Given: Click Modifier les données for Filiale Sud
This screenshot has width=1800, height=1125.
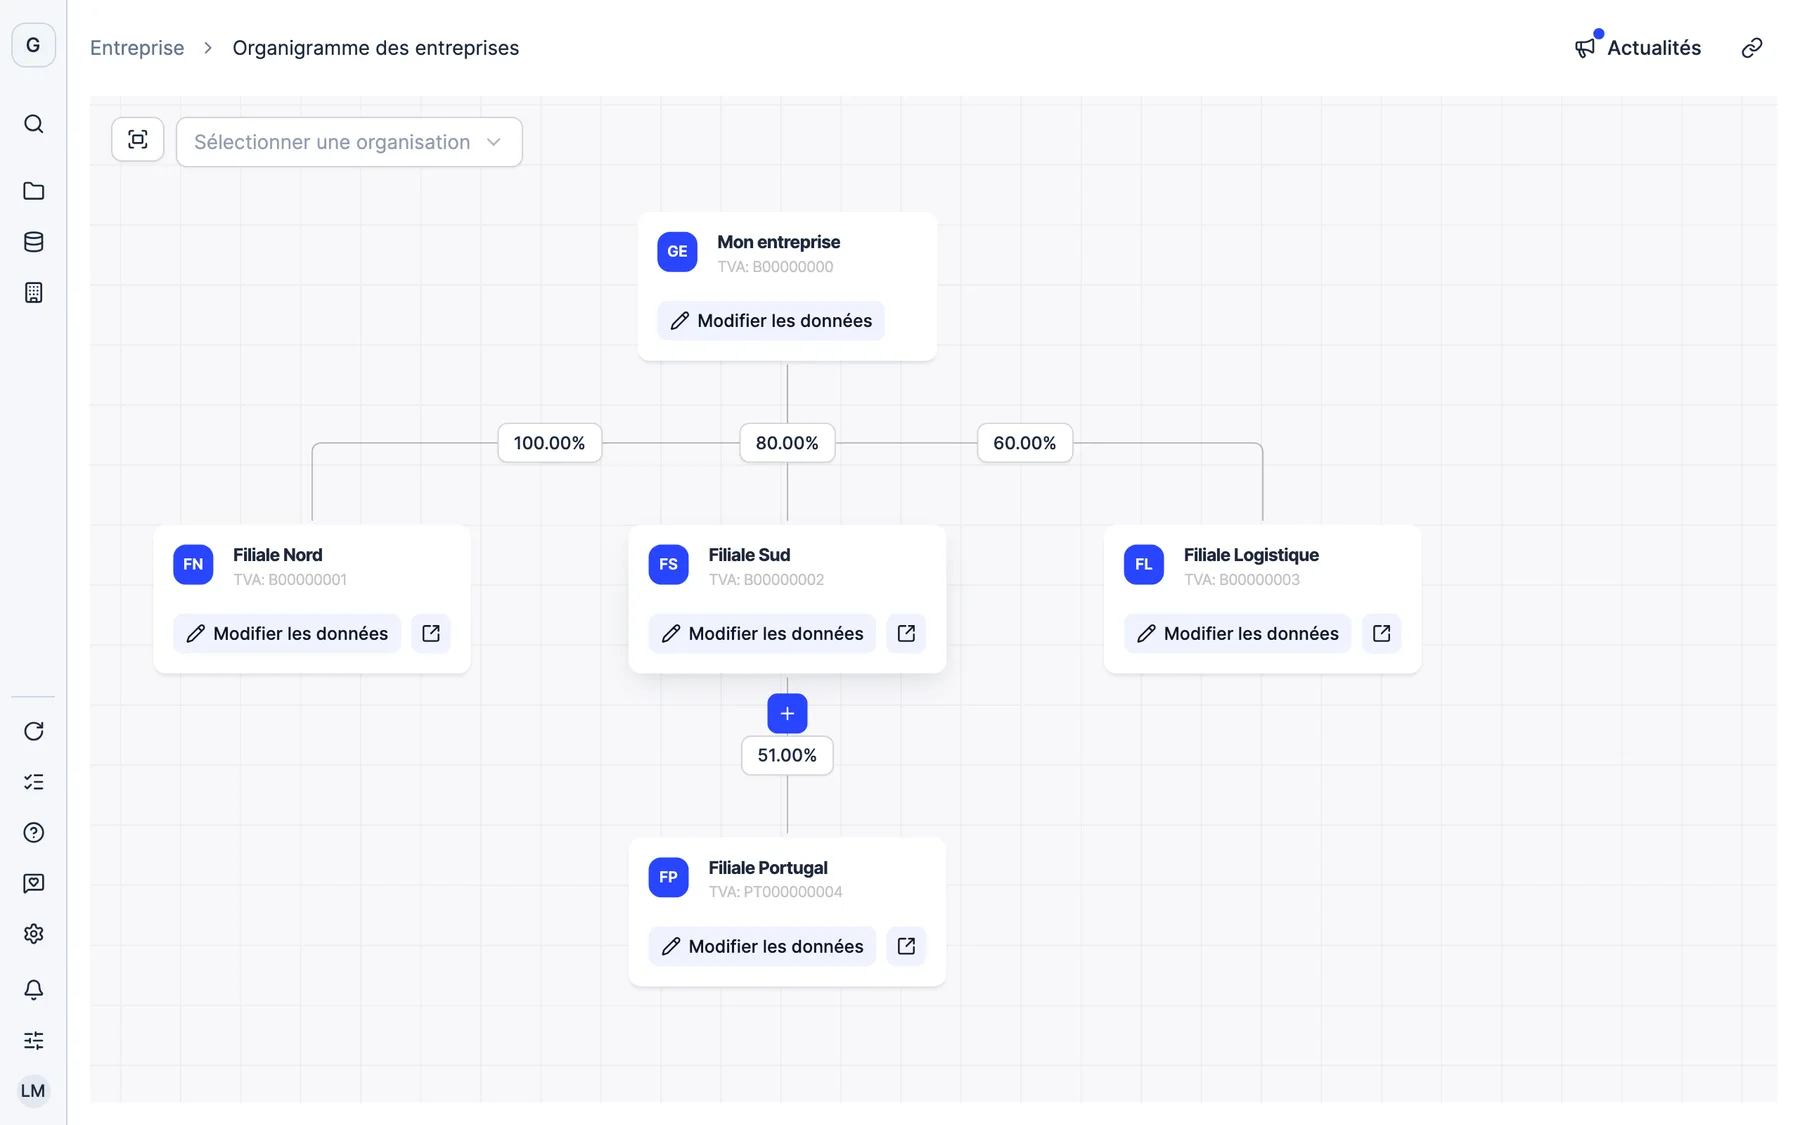Looking at the screenshot, I should tap(762, 634).
